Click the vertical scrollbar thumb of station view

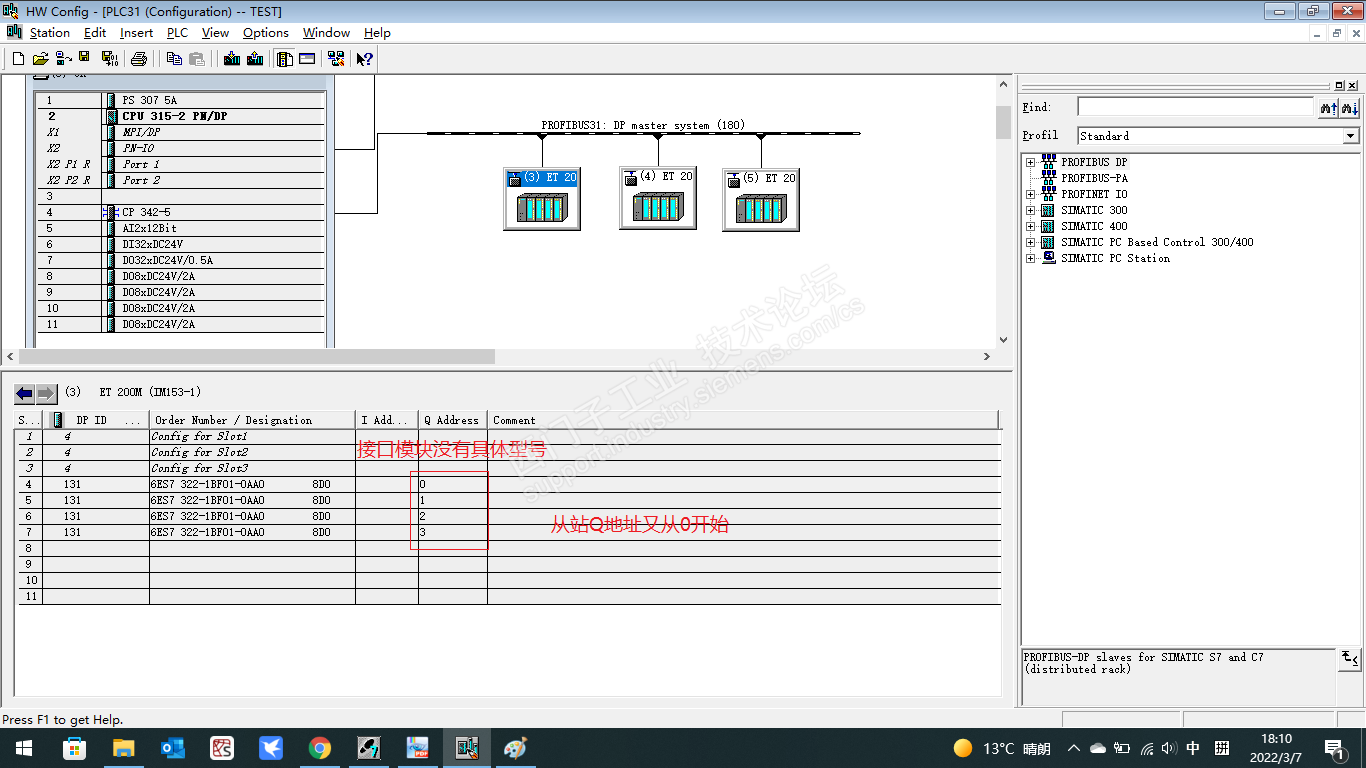pyautogui.click(x=1003, y=123)
